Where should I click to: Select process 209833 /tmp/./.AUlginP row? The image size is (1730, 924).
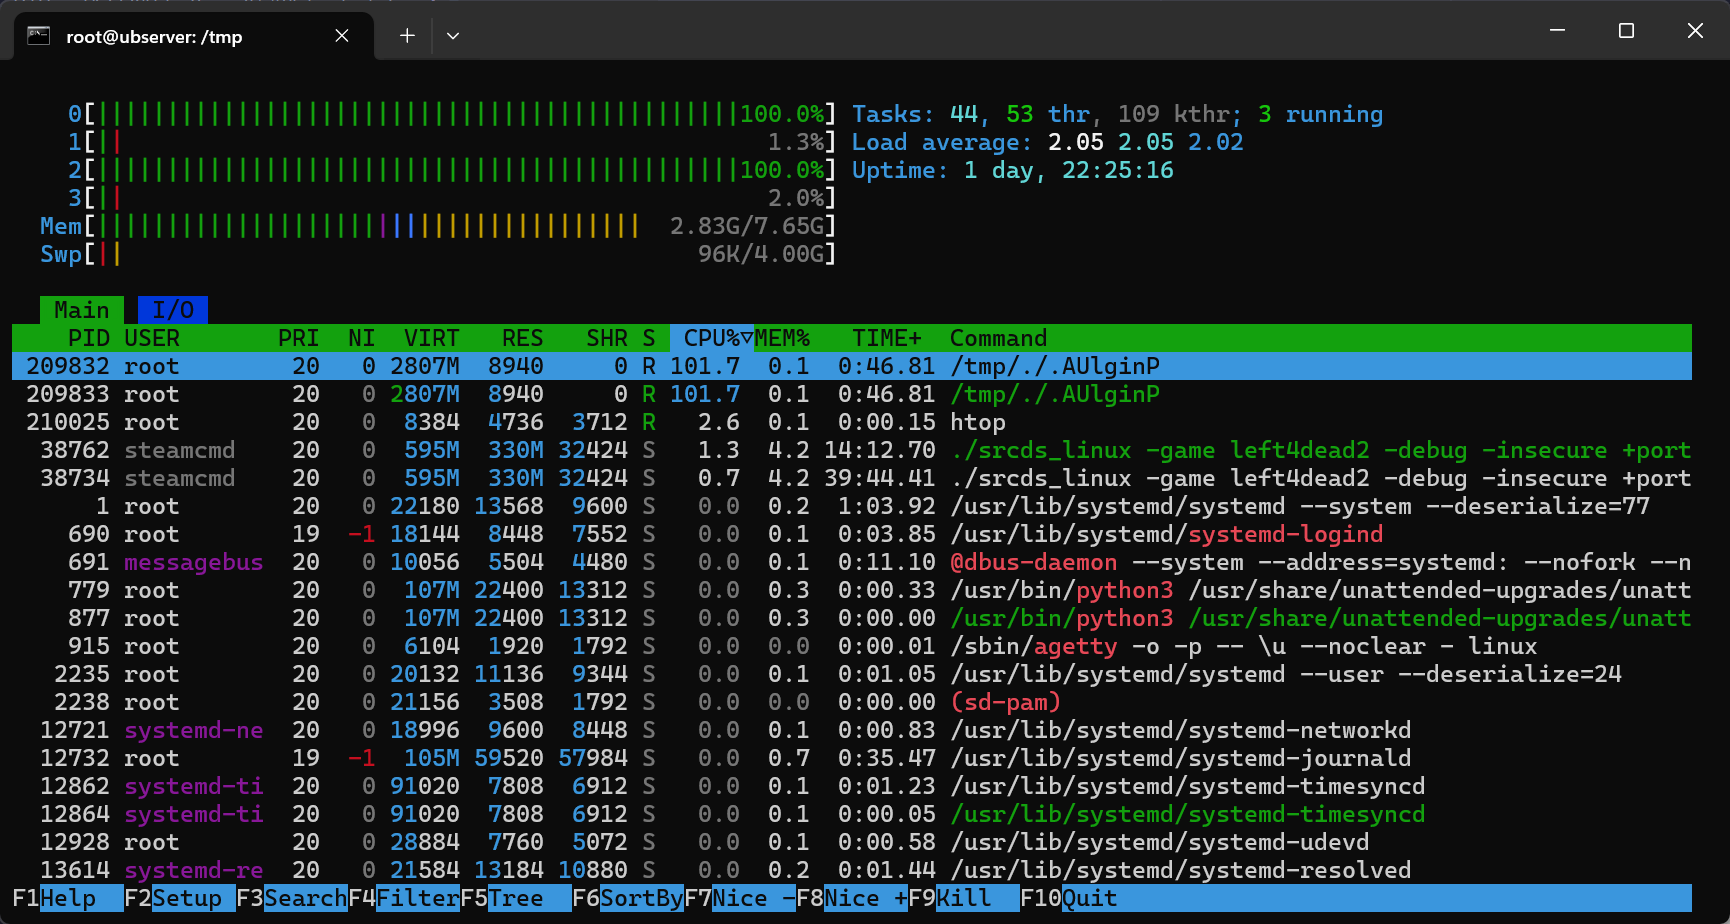point(852,394)
